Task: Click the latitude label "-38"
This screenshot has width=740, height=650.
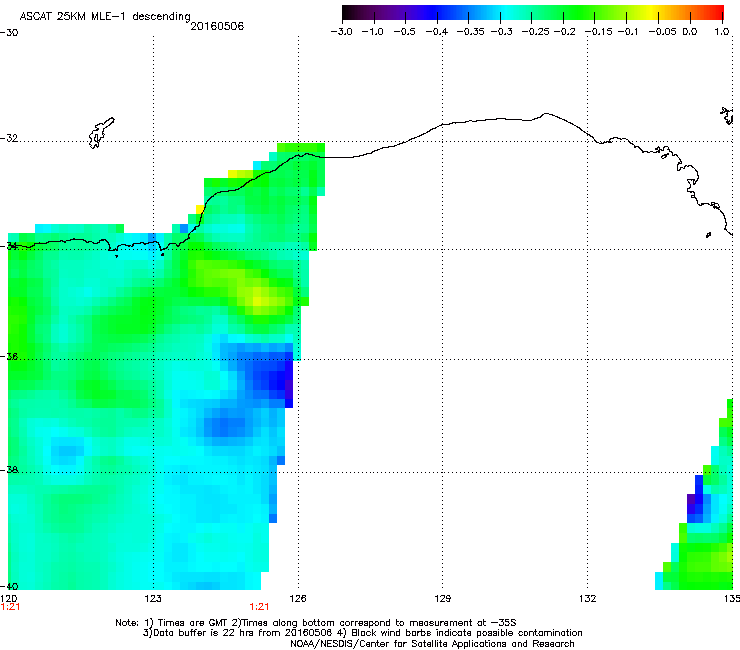Action: 9,470
